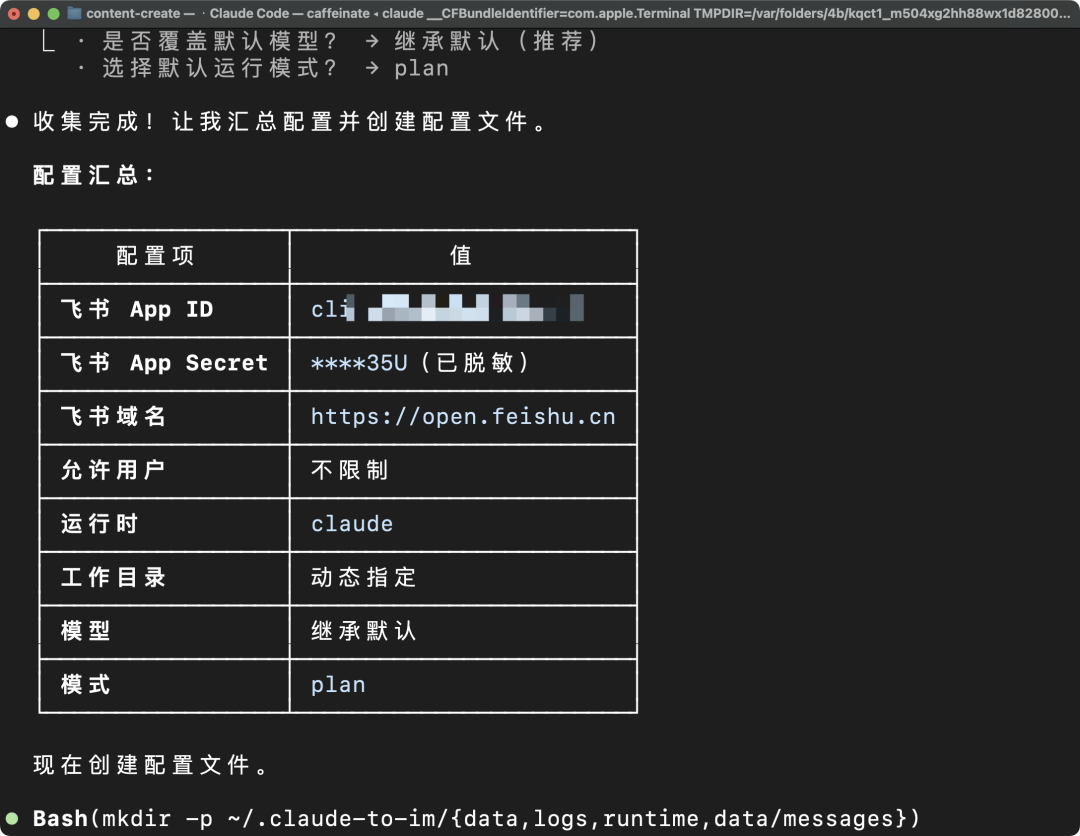
Task: Click the 继承默认 value in 模型 row
Action: [x=363, y=631]
